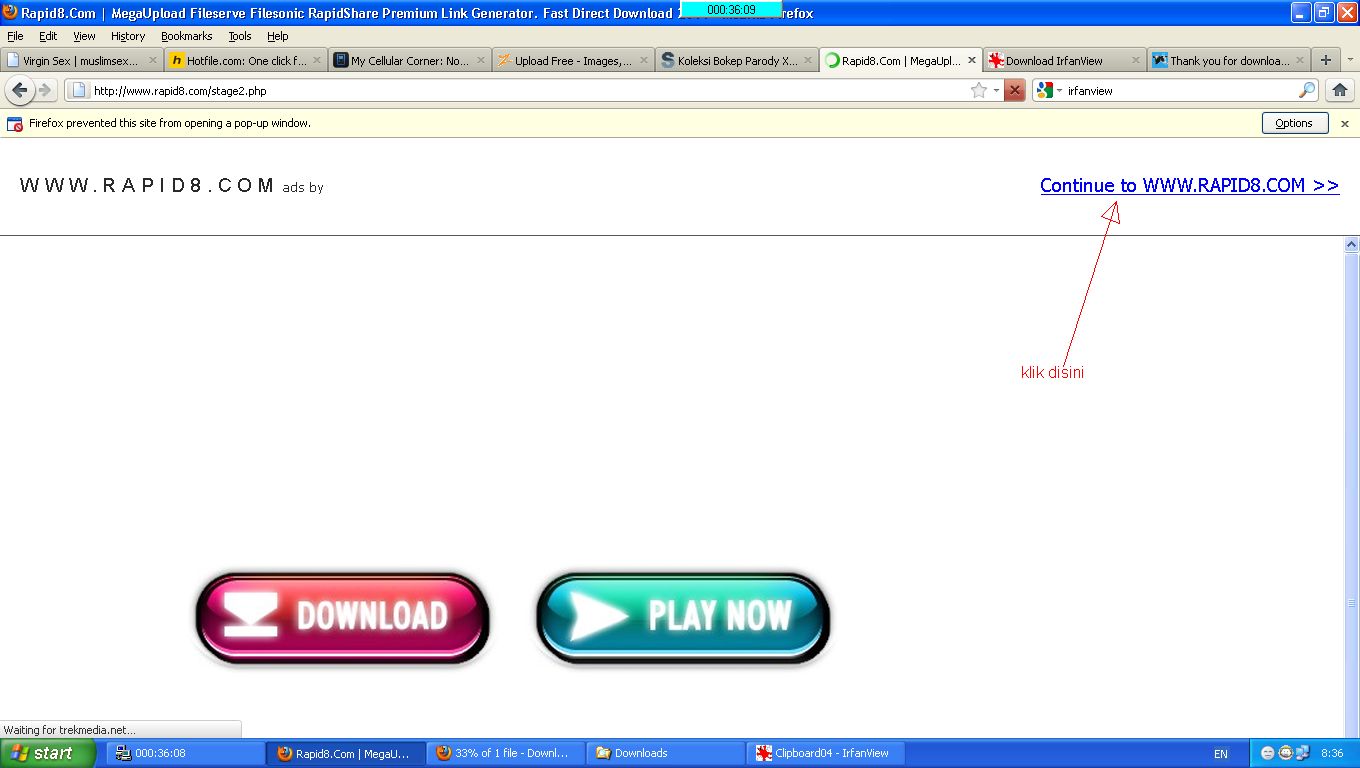Open the 00:36:08 timer taskbar item
The image size is (1360, 768).
click(x=185, y=753)
